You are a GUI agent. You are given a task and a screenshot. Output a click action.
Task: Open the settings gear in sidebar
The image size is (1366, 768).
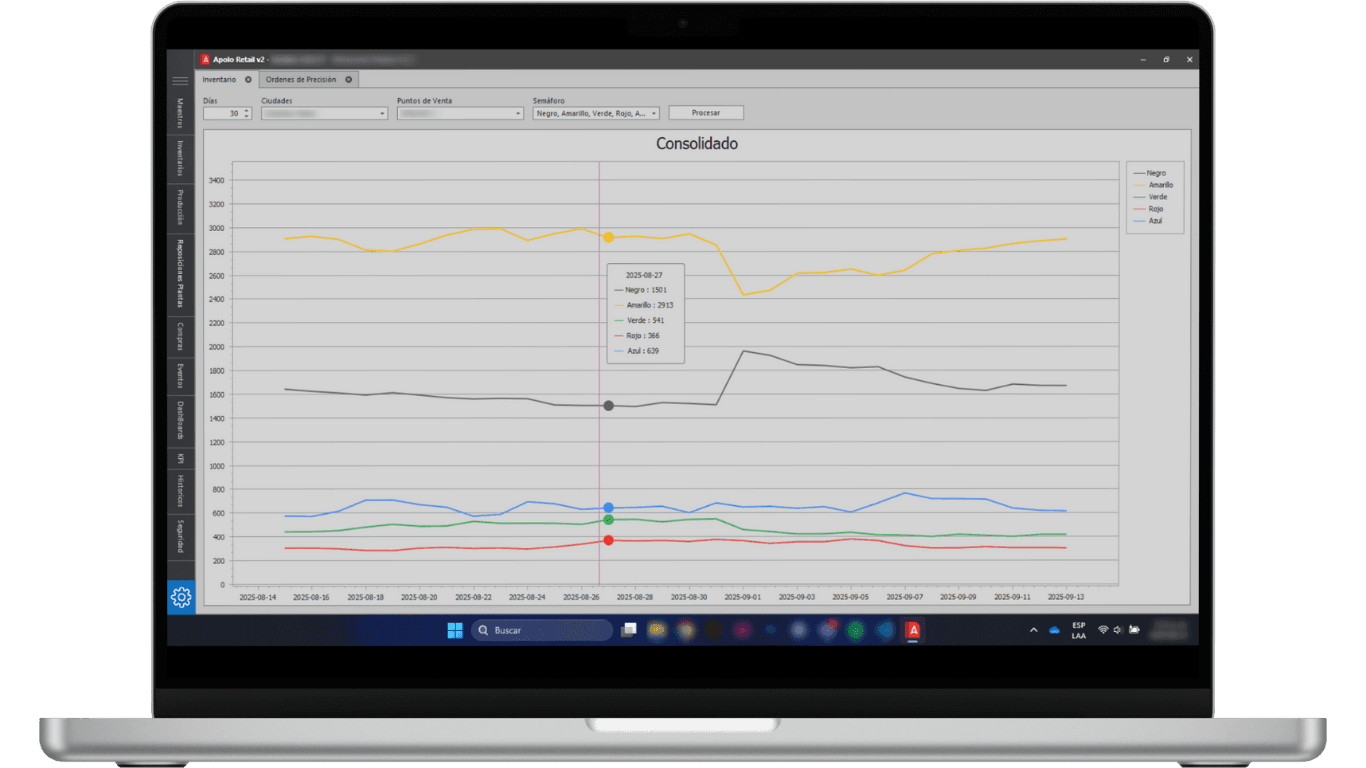tap(181, 597)
